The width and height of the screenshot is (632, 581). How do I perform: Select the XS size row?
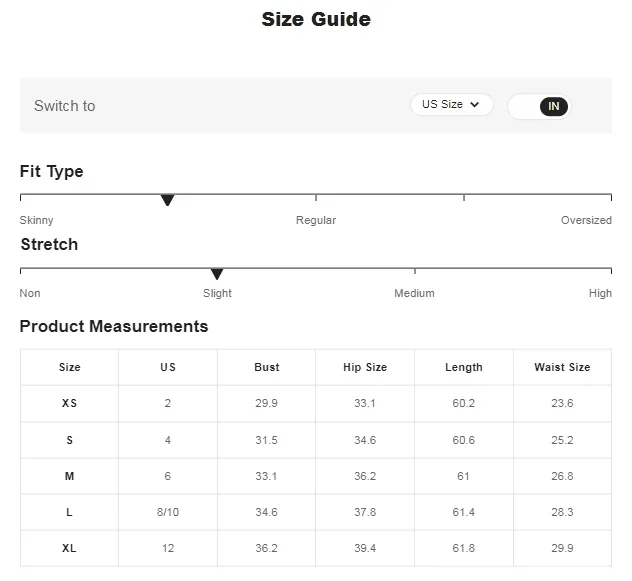(x=69, y=403)
